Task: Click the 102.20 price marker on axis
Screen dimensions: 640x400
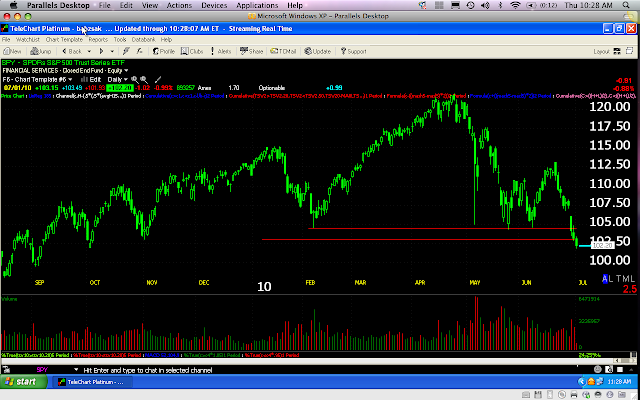Action: coord(602,245)
